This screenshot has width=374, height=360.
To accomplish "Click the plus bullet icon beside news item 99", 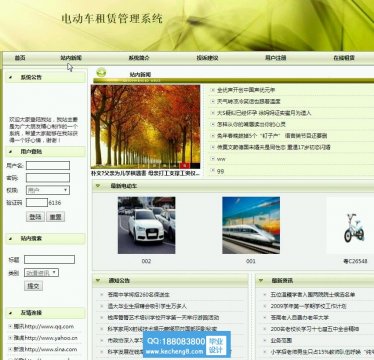I will click(212, 171).
